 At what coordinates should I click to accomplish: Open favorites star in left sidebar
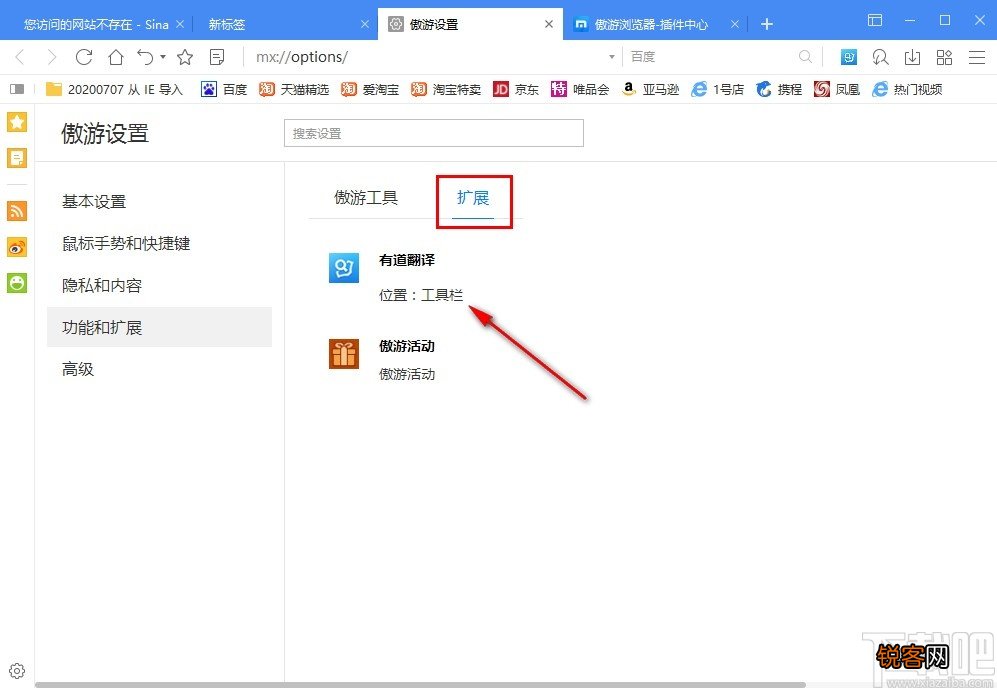17,122
